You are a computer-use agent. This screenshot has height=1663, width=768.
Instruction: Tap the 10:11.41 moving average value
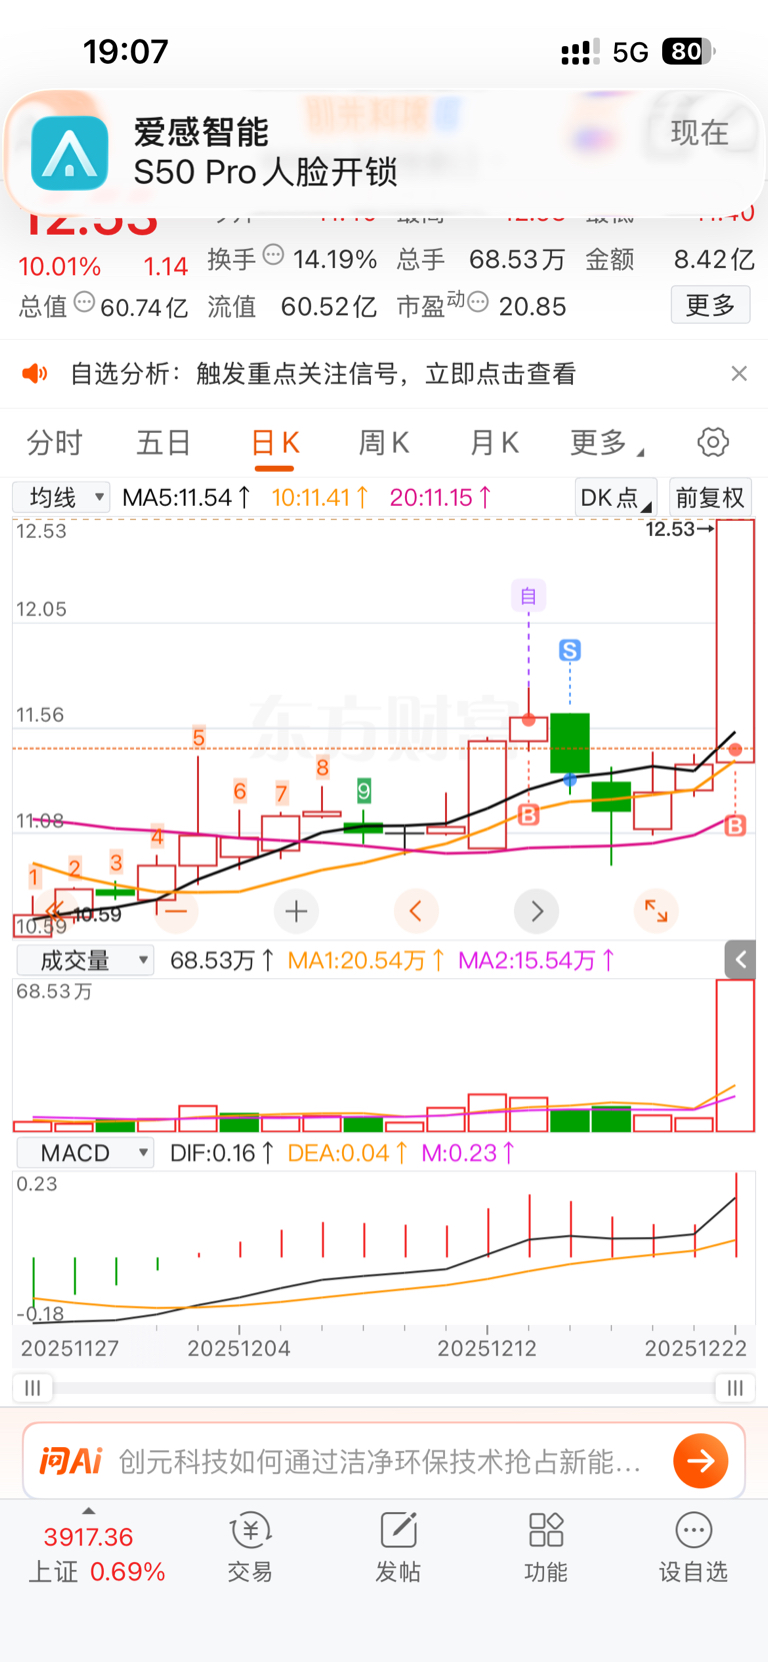click(320, 497)
